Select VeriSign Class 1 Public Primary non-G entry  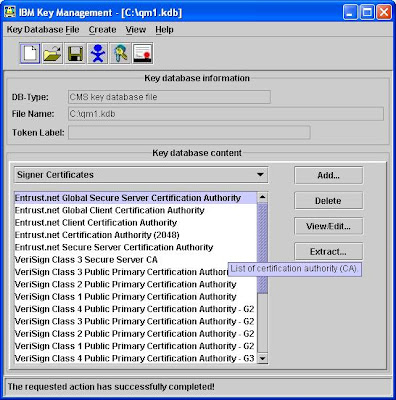click(136, 297)
